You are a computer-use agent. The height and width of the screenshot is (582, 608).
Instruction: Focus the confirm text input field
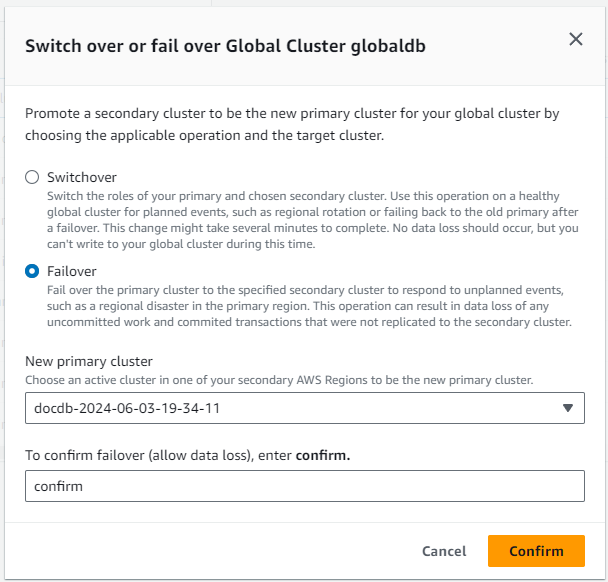click(304, 486)
